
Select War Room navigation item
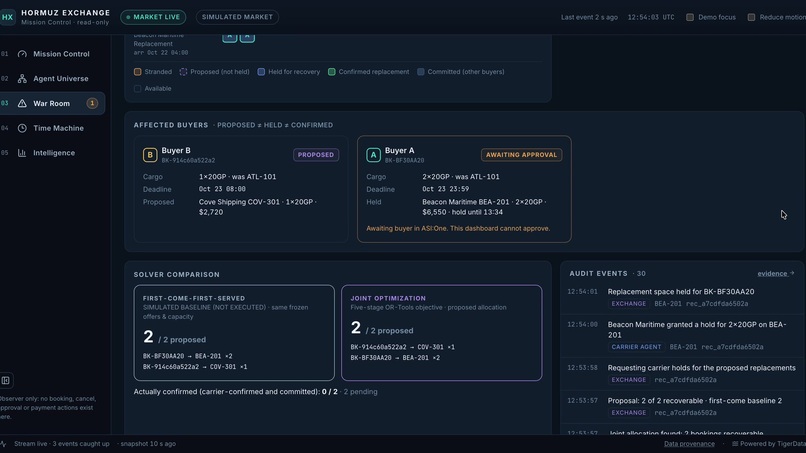click(x=52, y=103)
